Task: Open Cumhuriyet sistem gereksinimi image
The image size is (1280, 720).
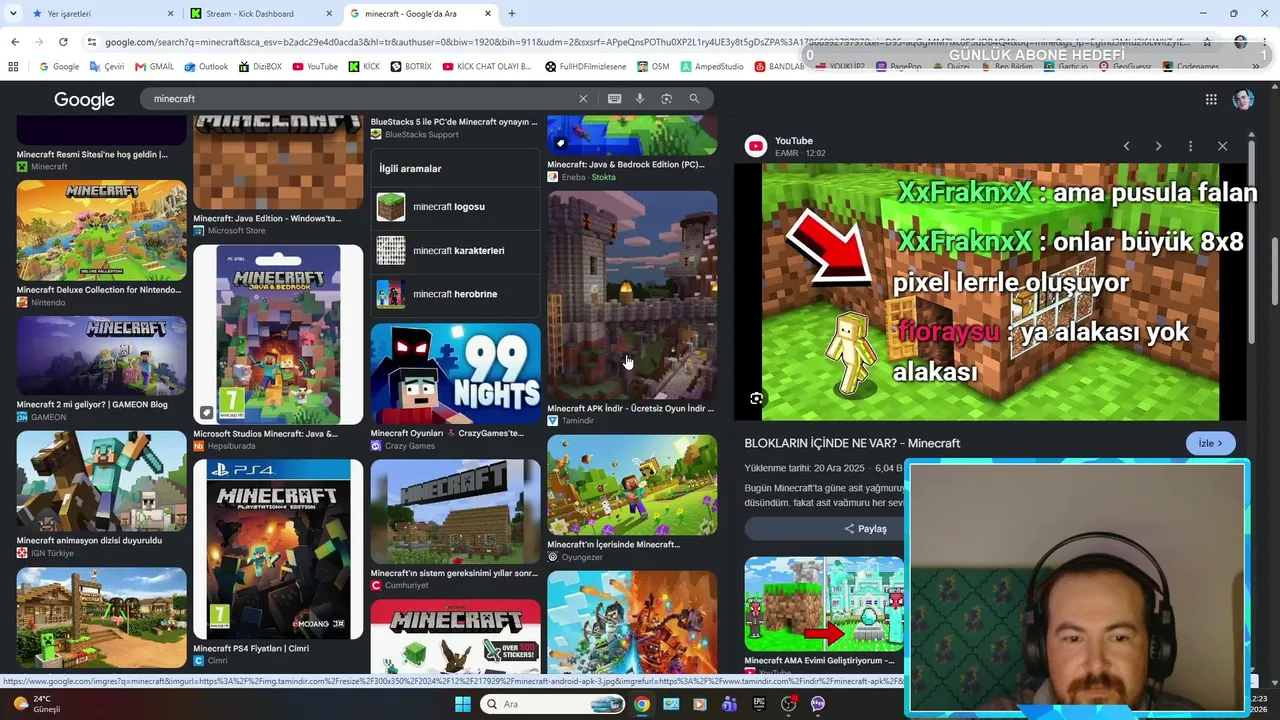Action: (455, 511)
